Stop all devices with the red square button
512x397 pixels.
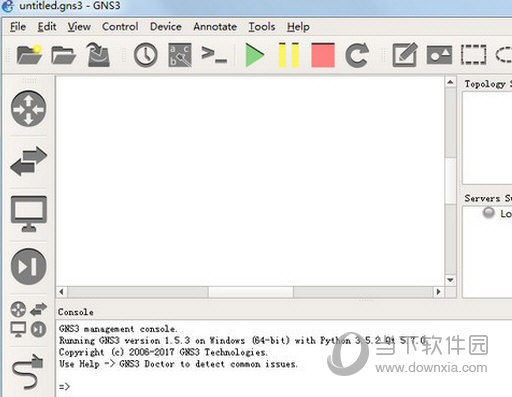point(323,55)
